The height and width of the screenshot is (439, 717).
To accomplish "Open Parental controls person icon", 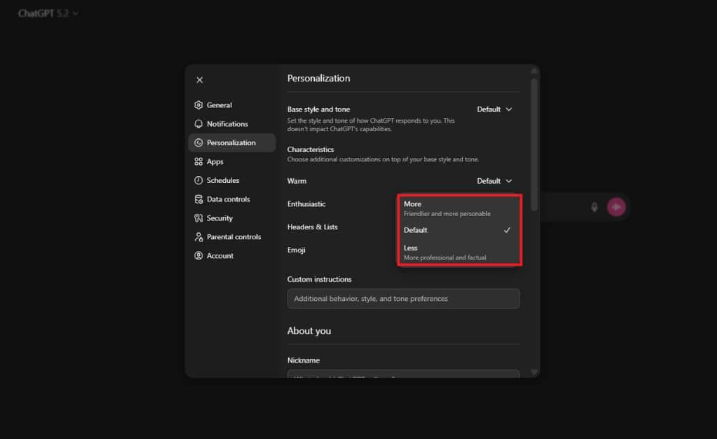I will pyautogui.click(x=199, y=237).
